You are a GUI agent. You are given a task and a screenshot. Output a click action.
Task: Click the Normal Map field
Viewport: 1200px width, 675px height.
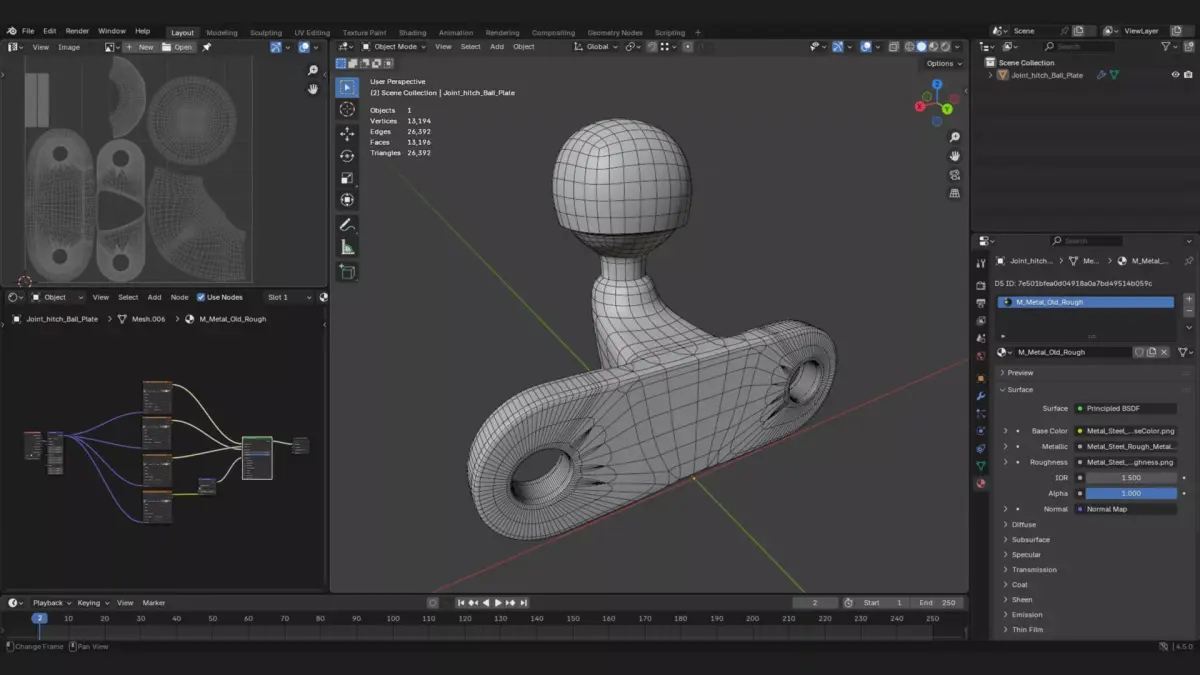point(1125,509)
